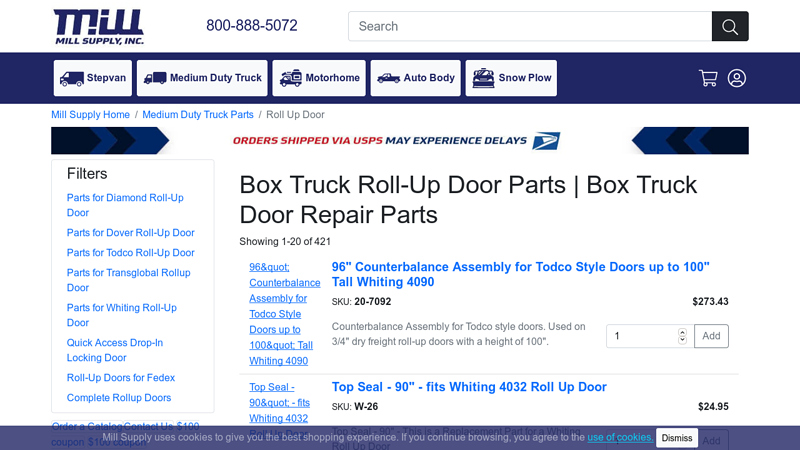Viewport: 800px width, 450px height.
Task: Click the USPS delays shipping banner
Action: point(399,141)
